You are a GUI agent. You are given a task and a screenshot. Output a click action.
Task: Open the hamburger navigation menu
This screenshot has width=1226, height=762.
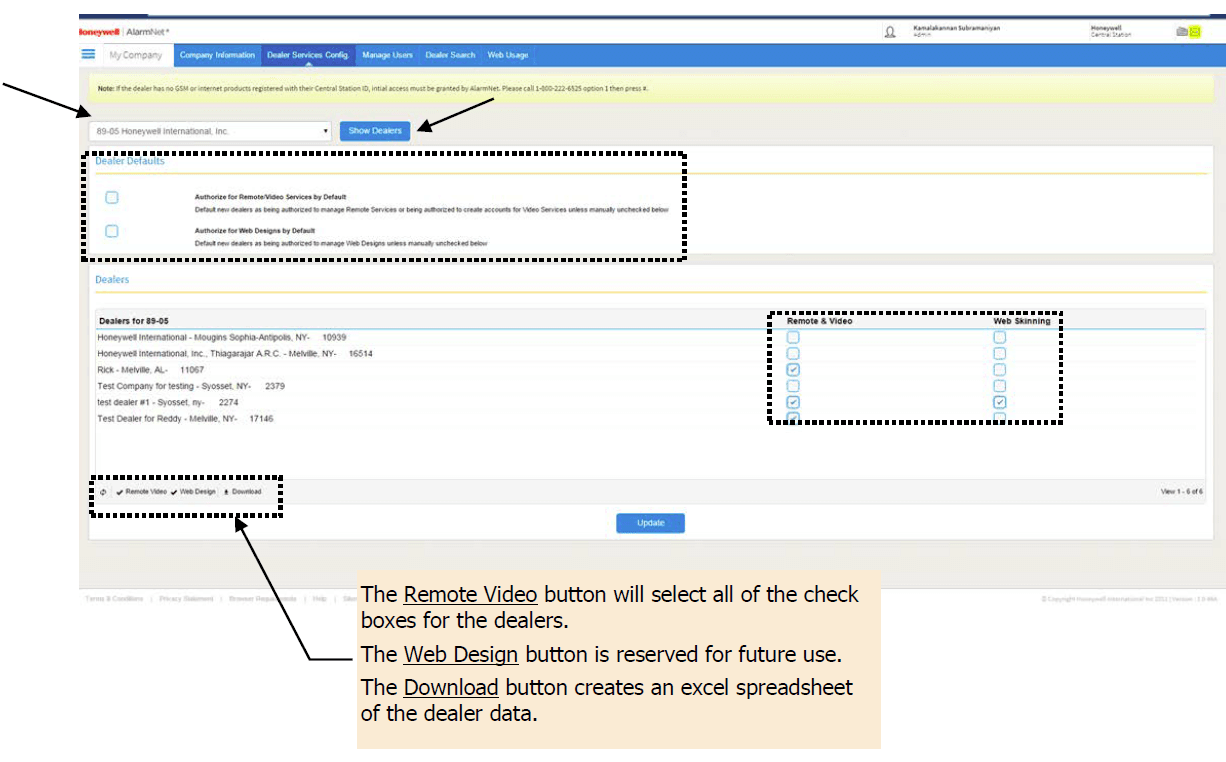tap(88, 54)
